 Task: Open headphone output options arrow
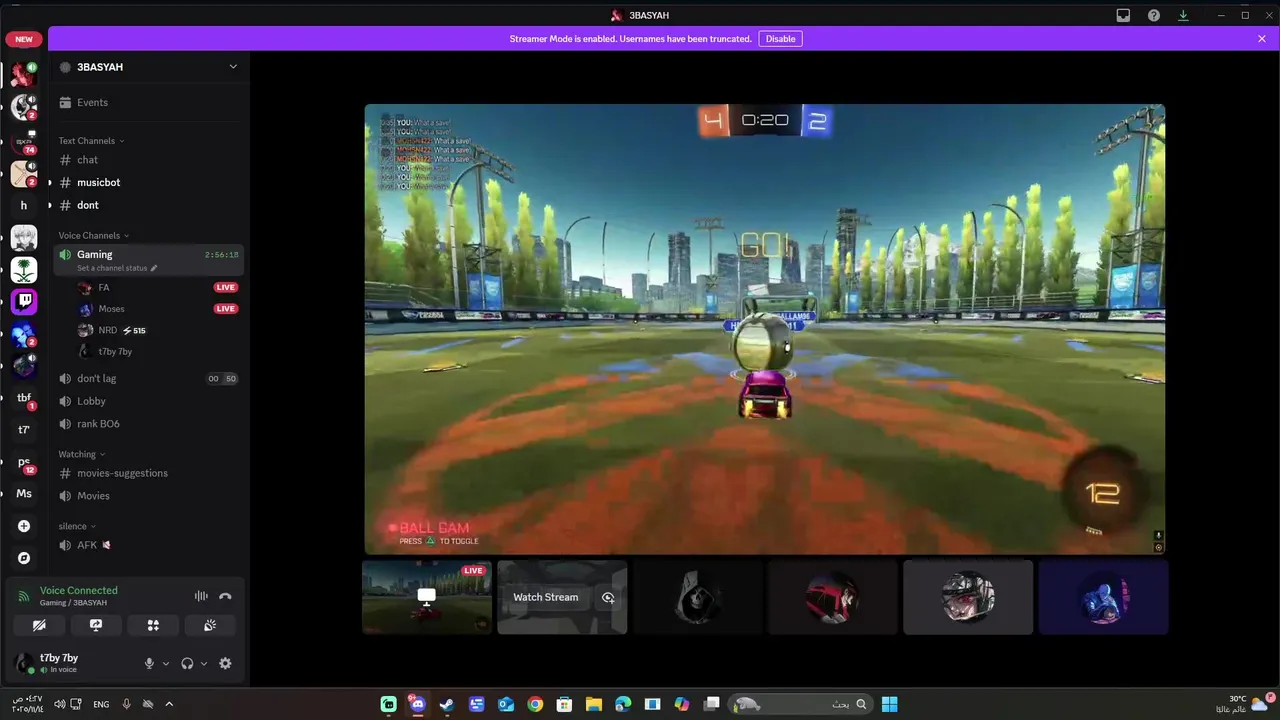pos(204,663)
